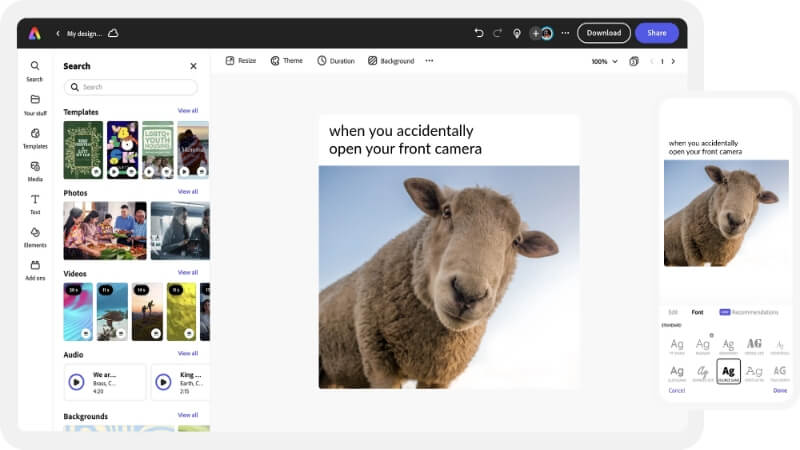Select the woman with tablet photo
Image resolution: width=800 pixels, height=450 pixels.
(x=180, y=231)
